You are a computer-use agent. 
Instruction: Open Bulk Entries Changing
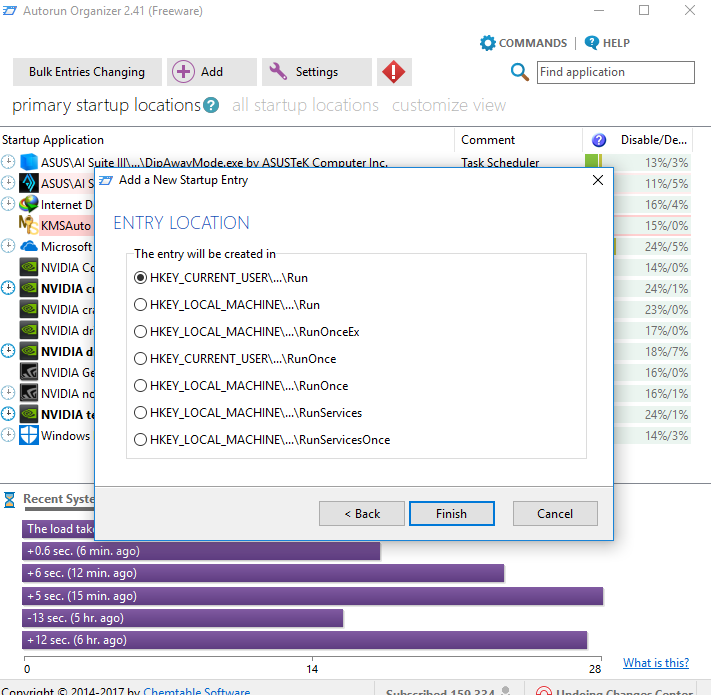click(x=87, y=72)
